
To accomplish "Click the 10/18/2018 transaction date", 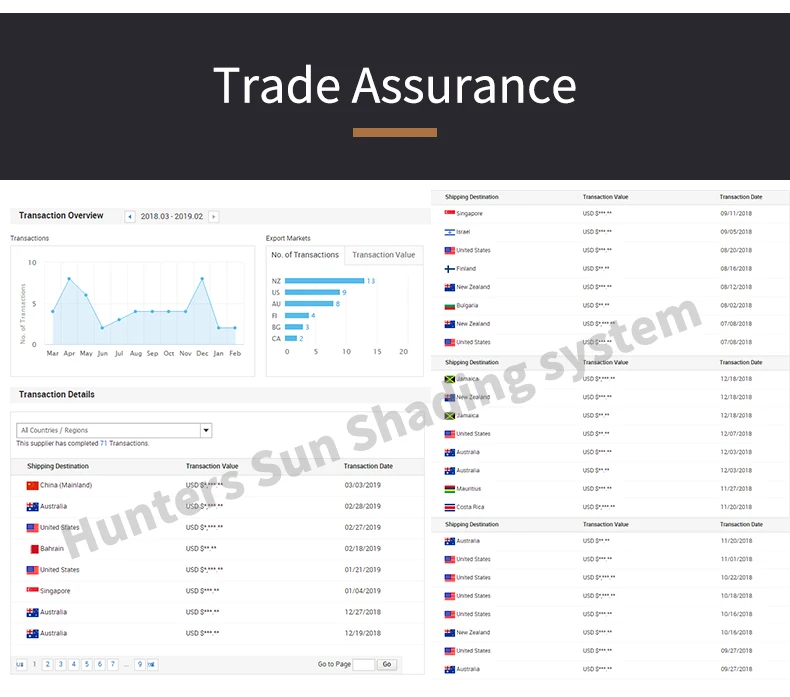I will [736, 596].
